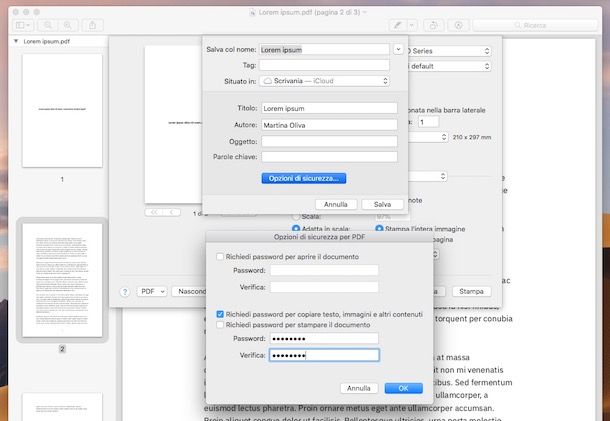Open the Situato in location dropdown
The height and width of the screenshot is (421, 610).
pyautogui.click(x=324, y=81)
